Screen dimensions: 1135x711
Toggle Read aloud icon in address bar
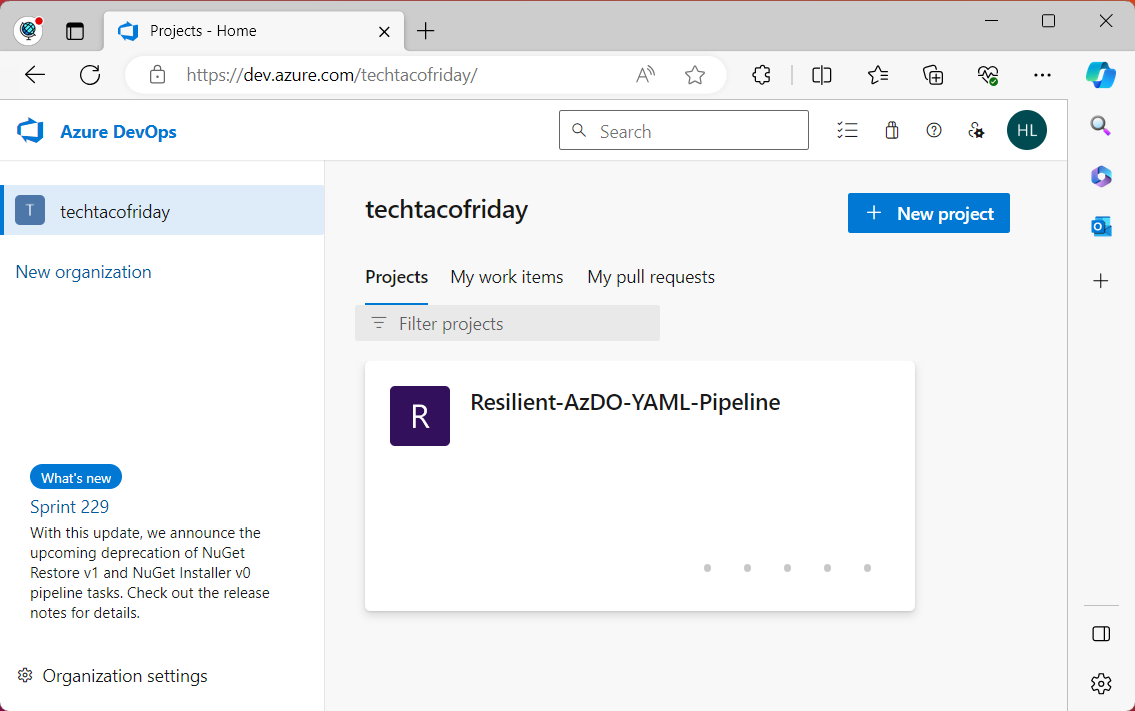[645, 75]
